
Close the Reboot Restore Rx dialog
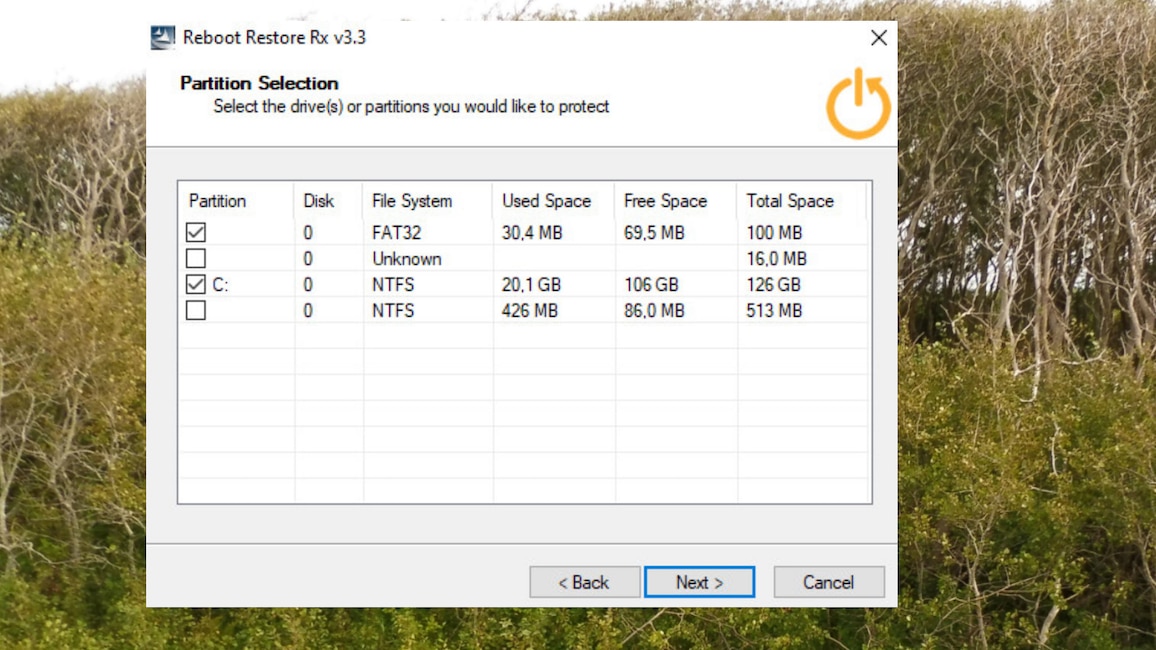(x=878, y=38)
